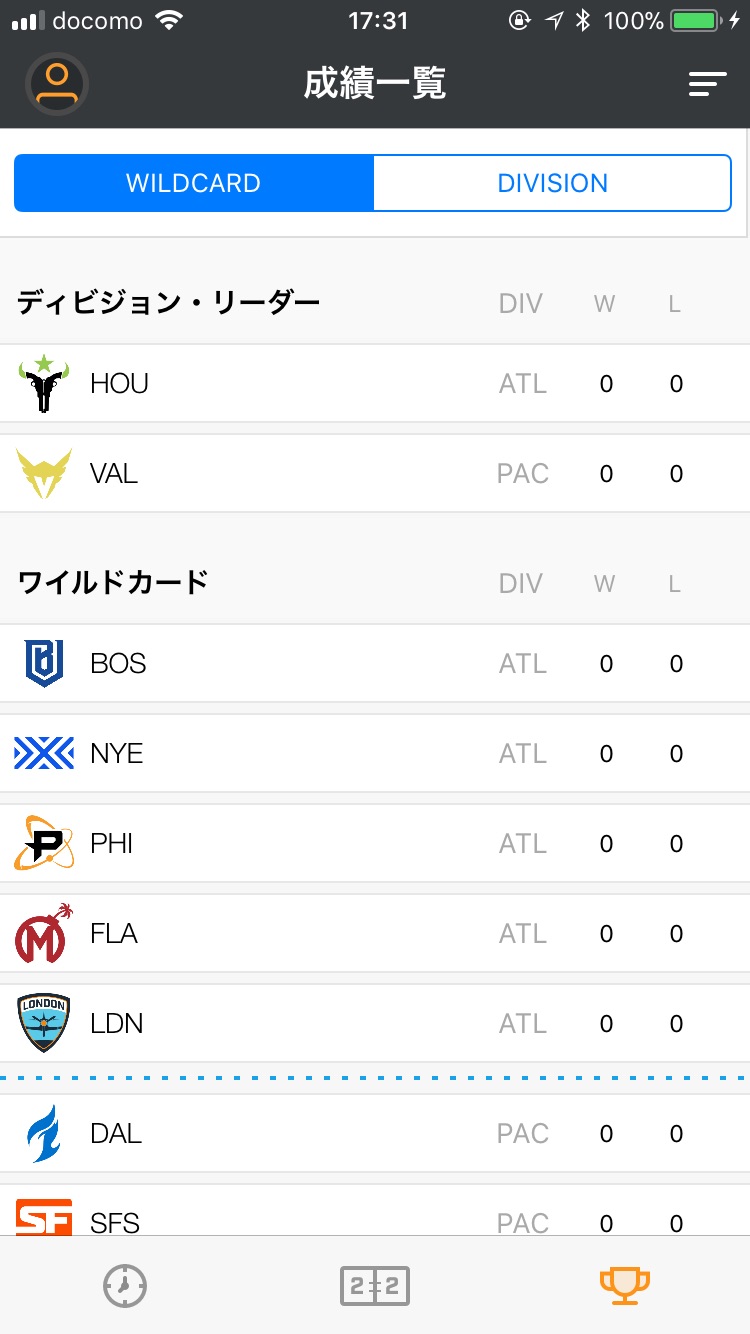The height and width of the screenshot is (1334, 750).
Task: Select the Boston Uprising shield logo
Action: pyautogui.click(x=44, y=663)
